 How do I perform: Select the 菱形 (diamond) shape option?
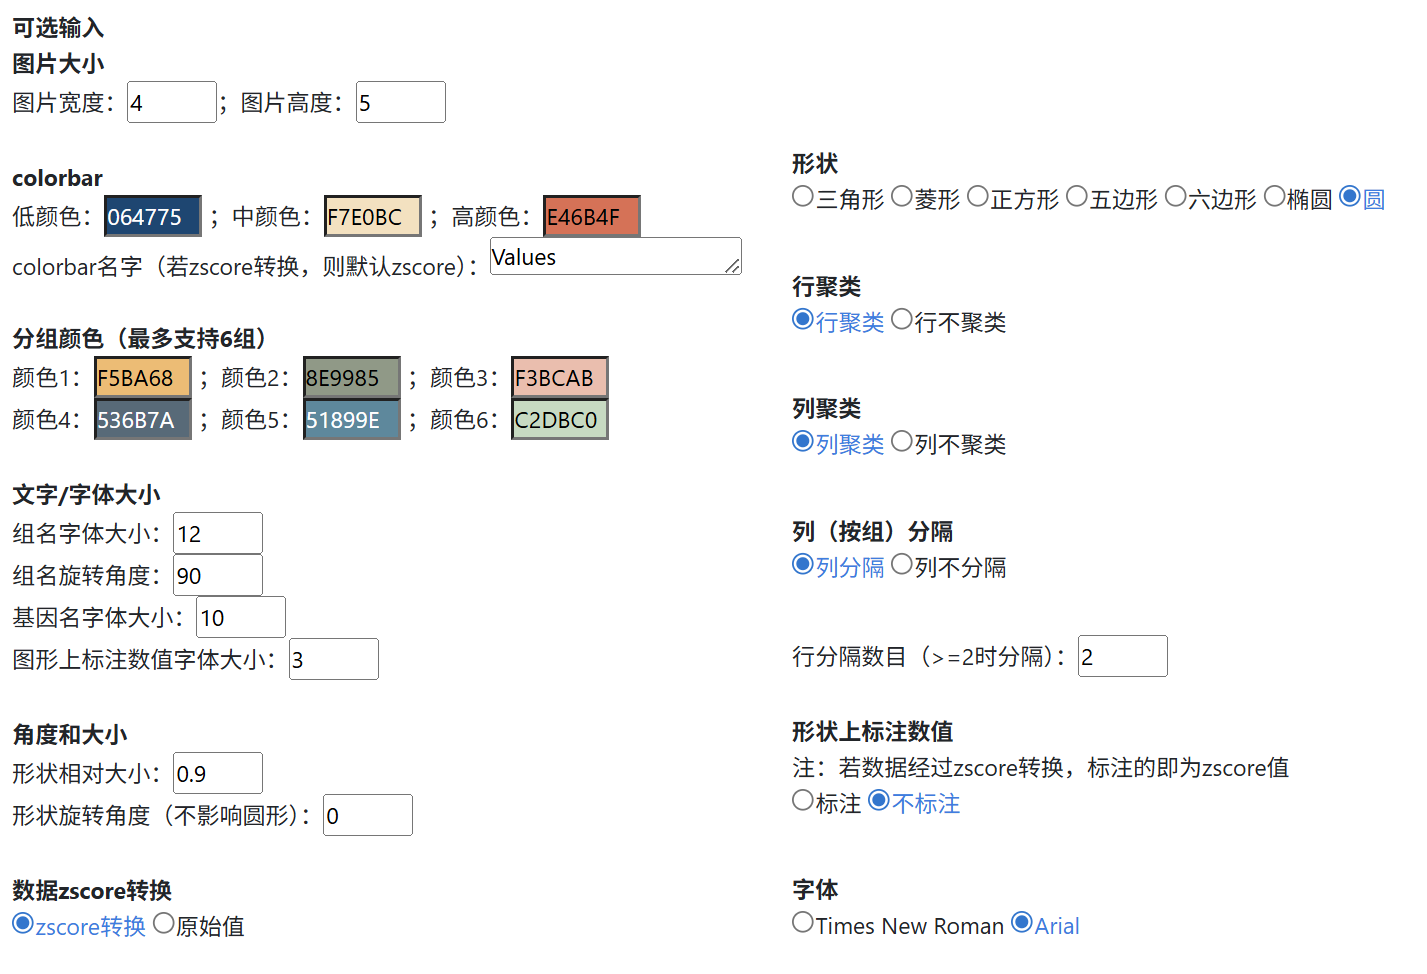(x=901, y=197)
